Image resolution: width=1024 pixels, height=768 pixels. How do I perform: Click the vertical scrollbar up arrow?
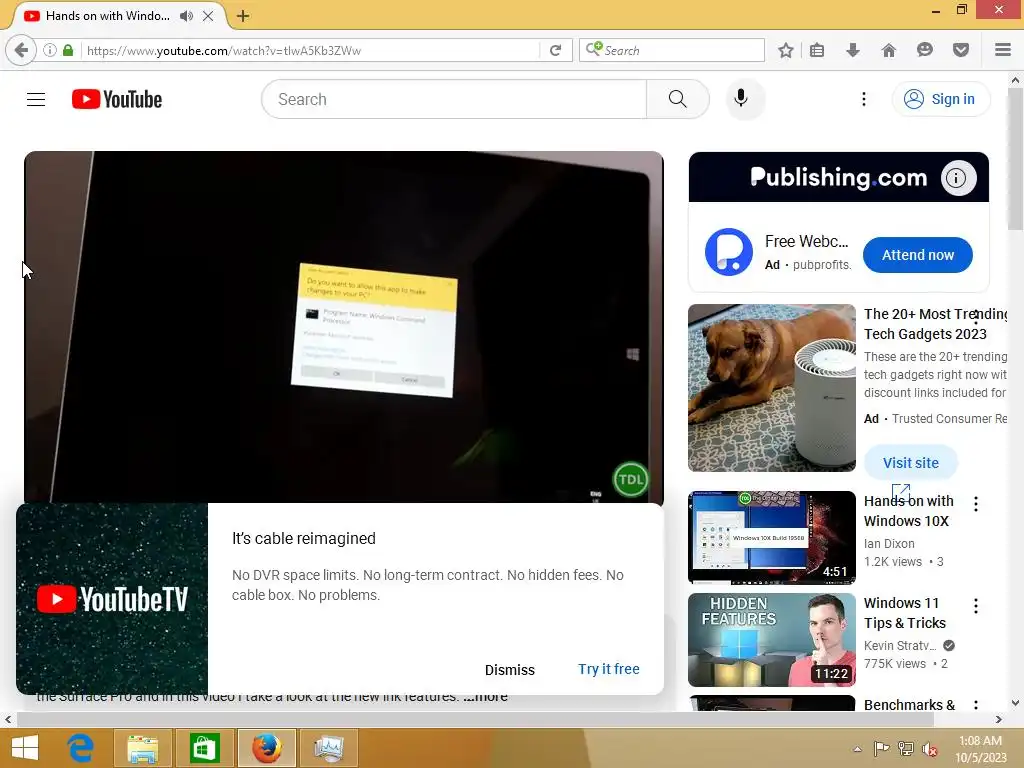1015,80
